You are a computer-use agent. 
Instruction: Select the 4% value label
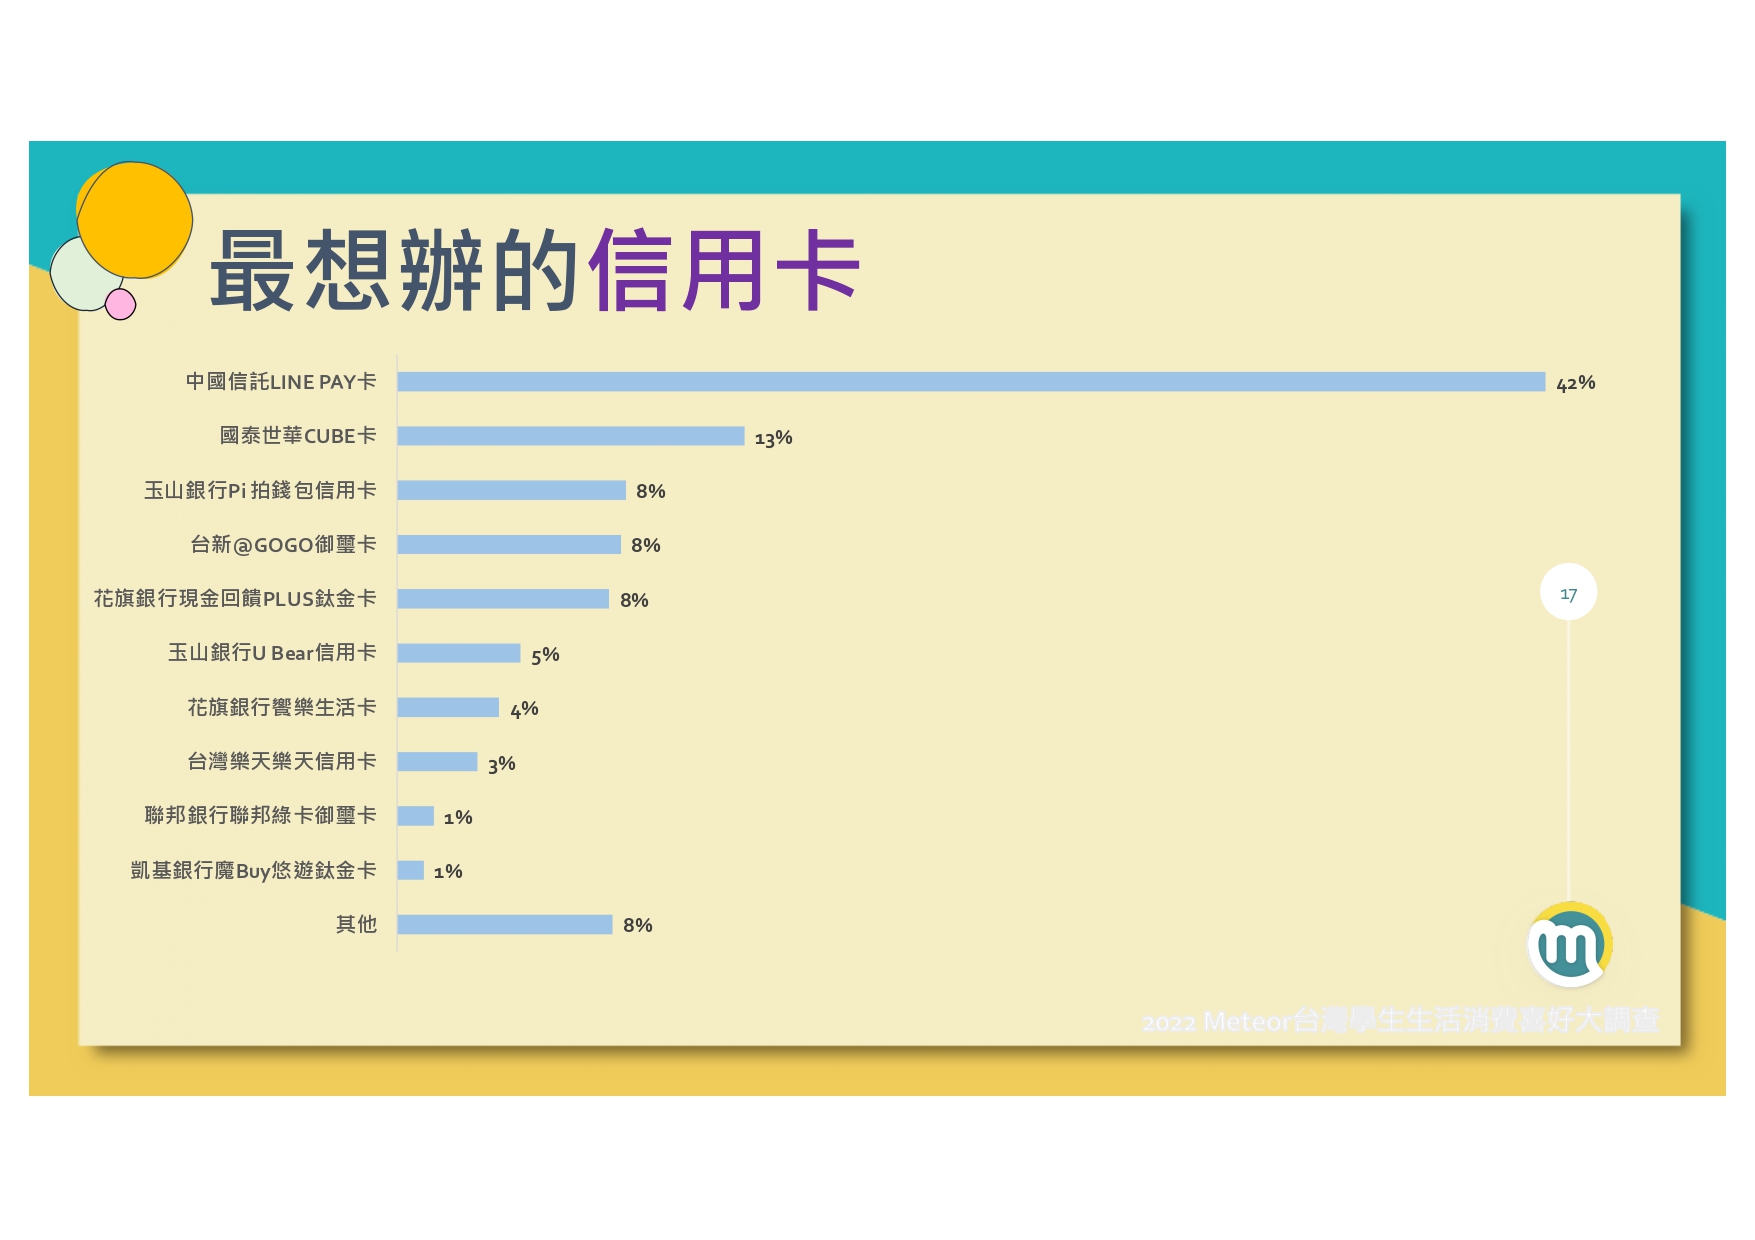pyautogui.click(x=524, y=709)
